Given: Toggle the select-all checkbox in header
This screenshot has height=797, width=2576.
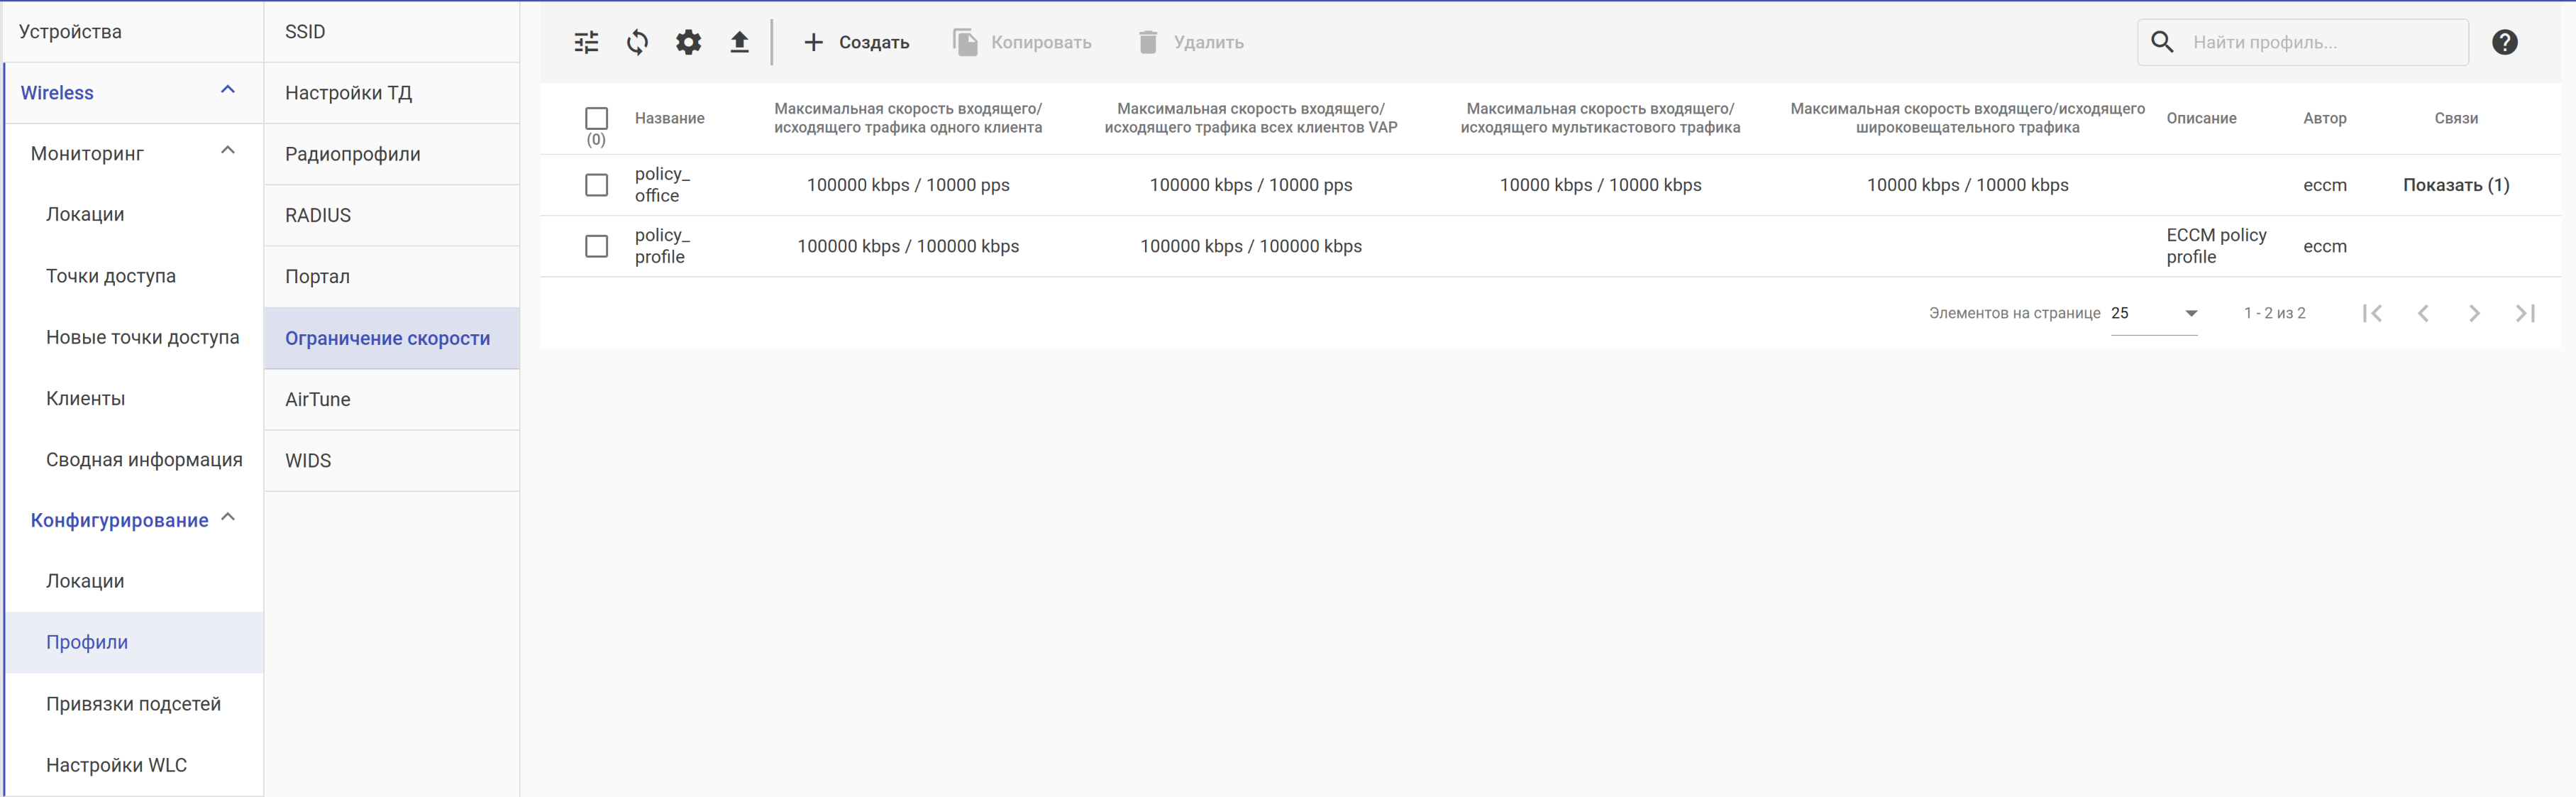Looking at the screenshot, I should click(x=596, y=118).
